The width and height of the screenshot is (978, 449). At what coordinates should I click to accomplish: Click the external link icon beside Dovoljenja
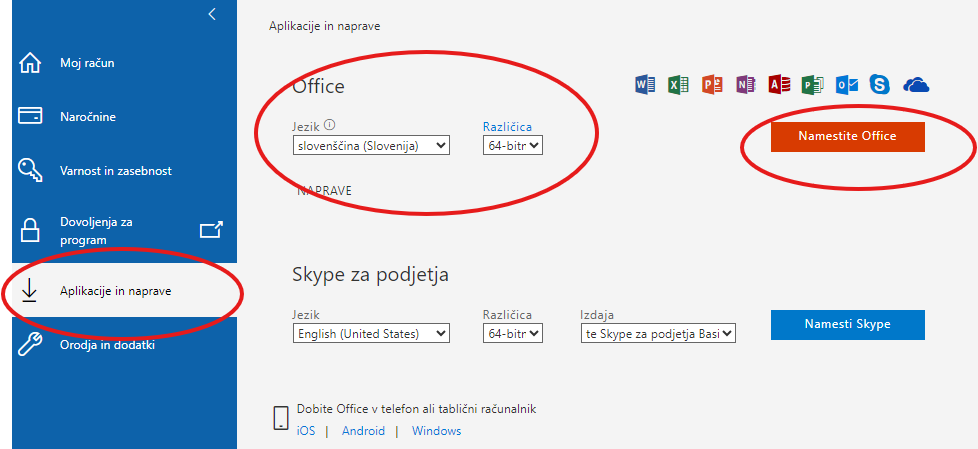tap(211, 230)
